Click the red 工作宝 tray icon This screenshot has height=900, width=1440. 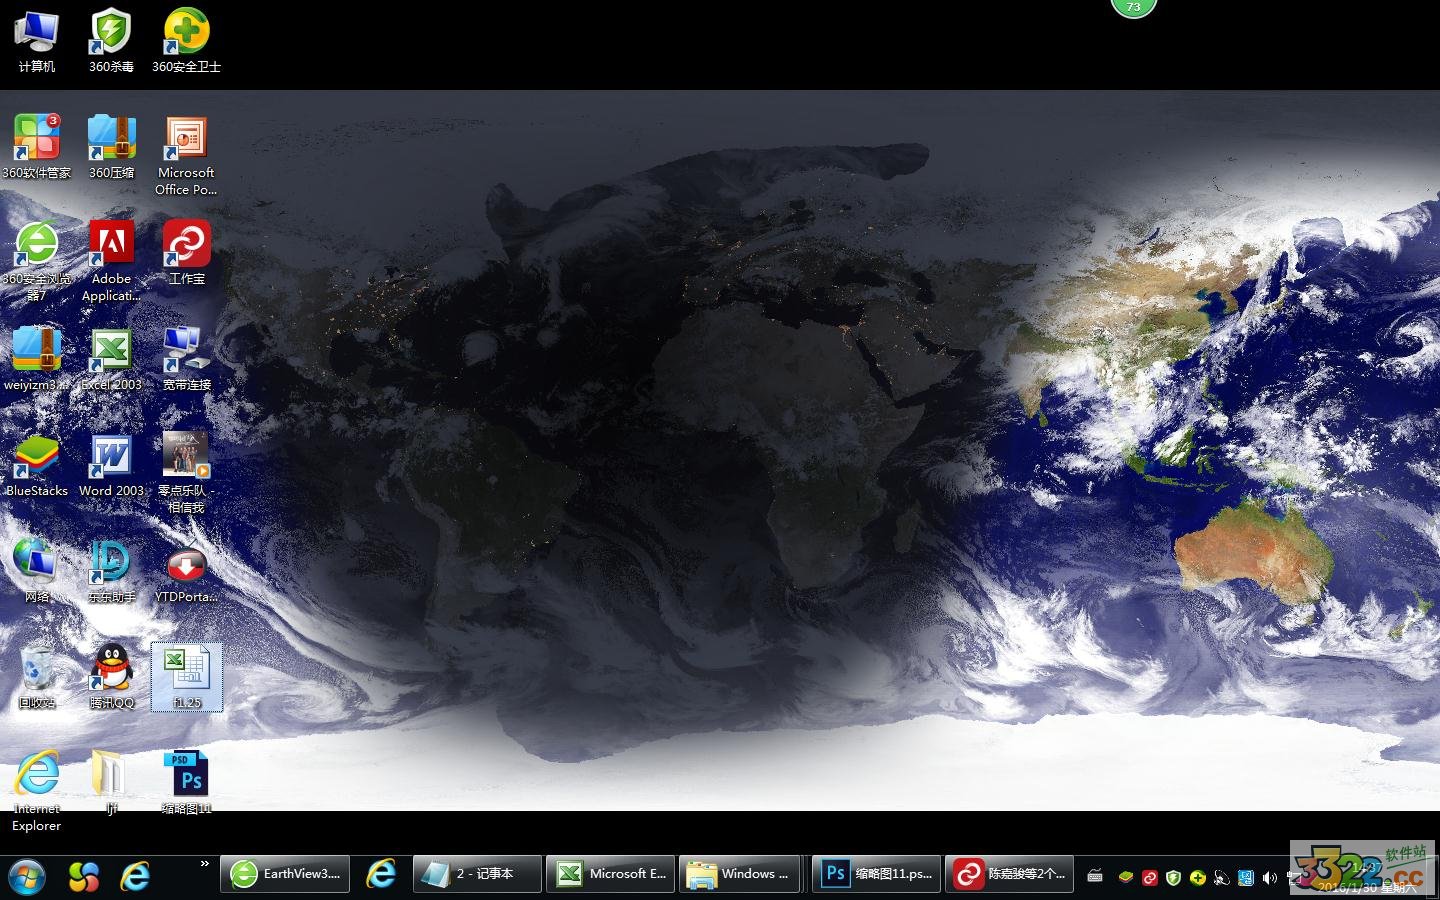(x=1150, y=877)
